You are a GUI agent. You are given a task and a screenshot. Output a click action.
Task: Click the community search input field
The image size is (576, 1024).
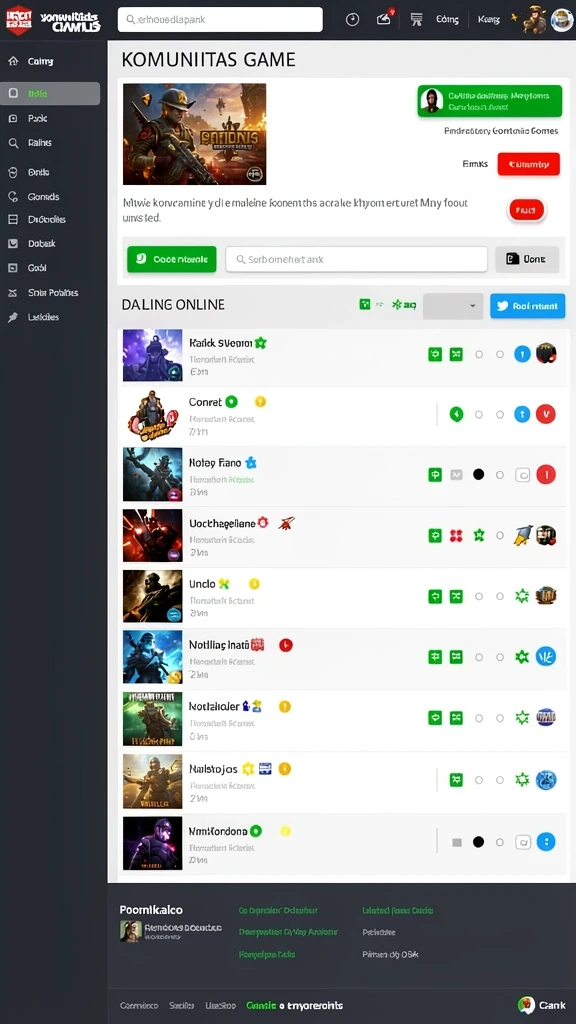(357, 259)
